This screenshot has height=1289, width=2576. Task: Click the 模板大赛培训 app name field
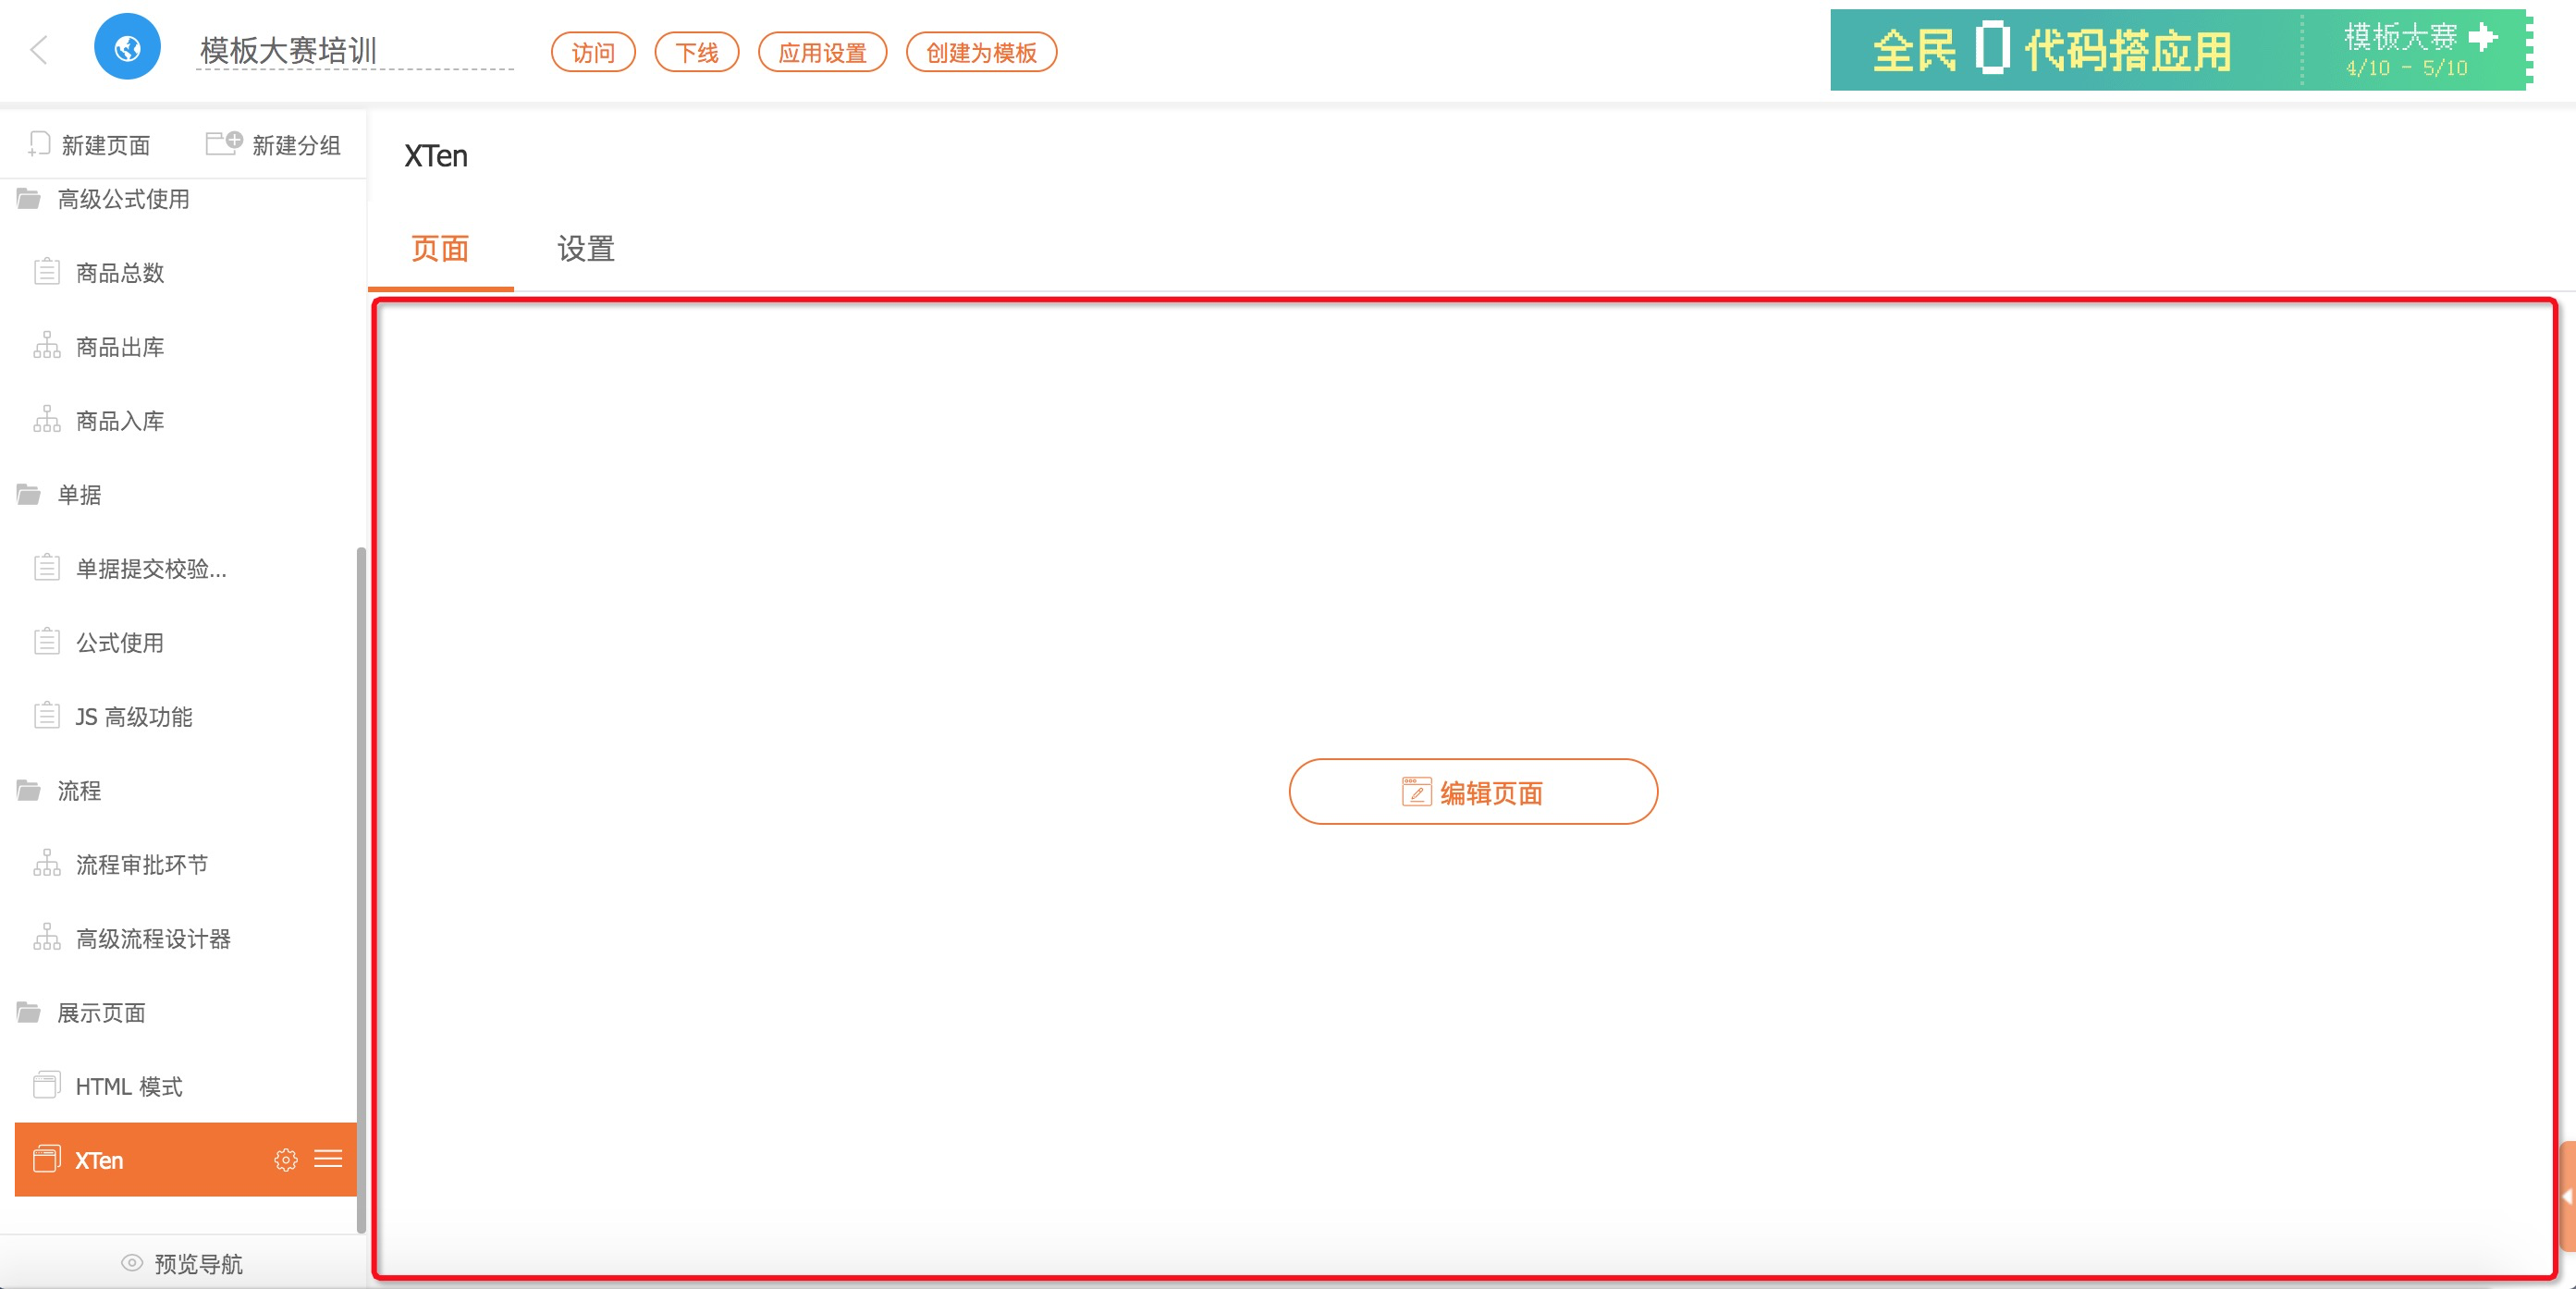point(354,51)
